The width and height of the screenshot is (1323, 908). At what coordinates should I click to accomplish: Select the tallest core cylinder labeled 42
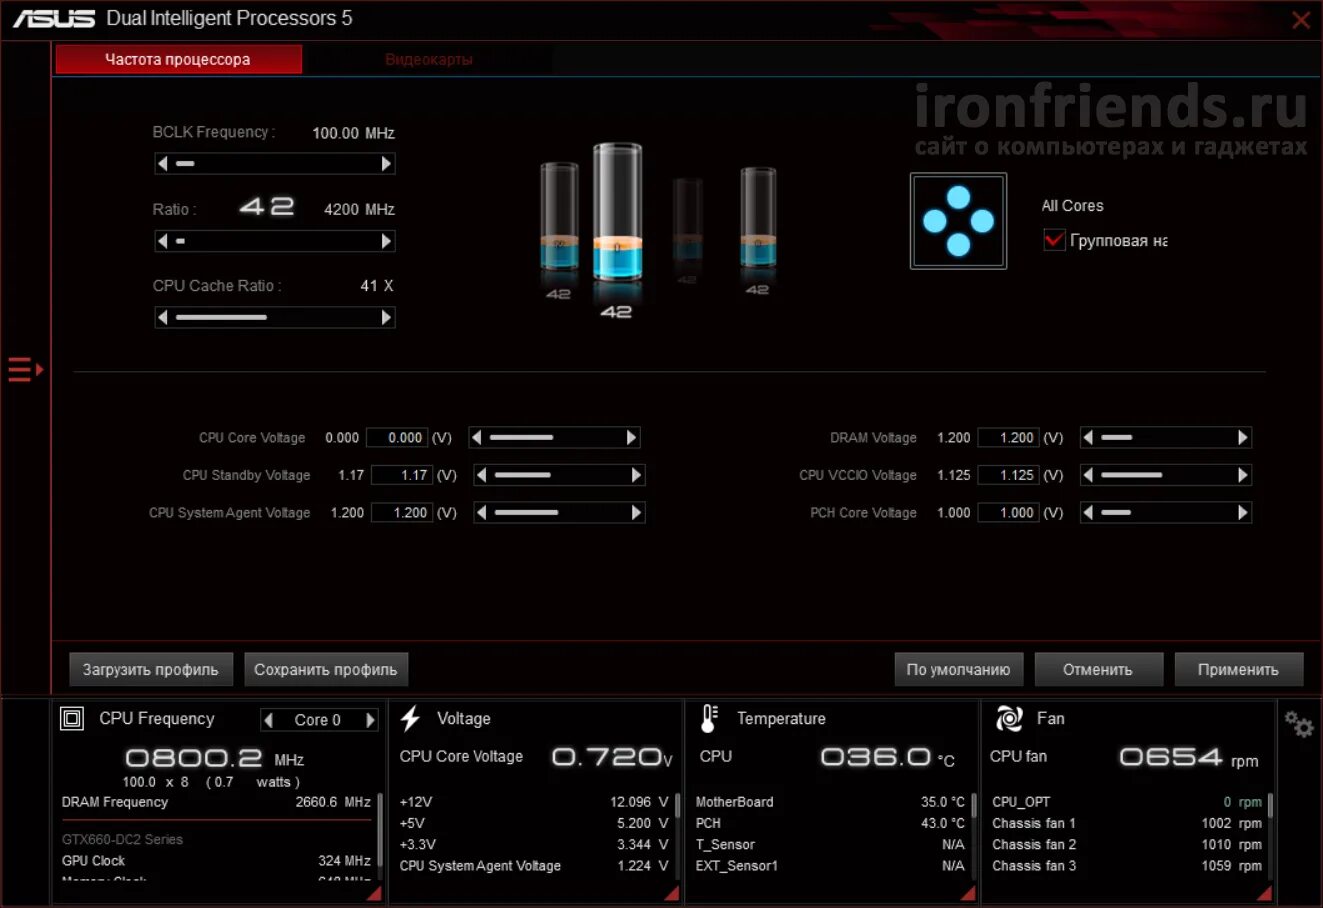[x=616, y=213]
